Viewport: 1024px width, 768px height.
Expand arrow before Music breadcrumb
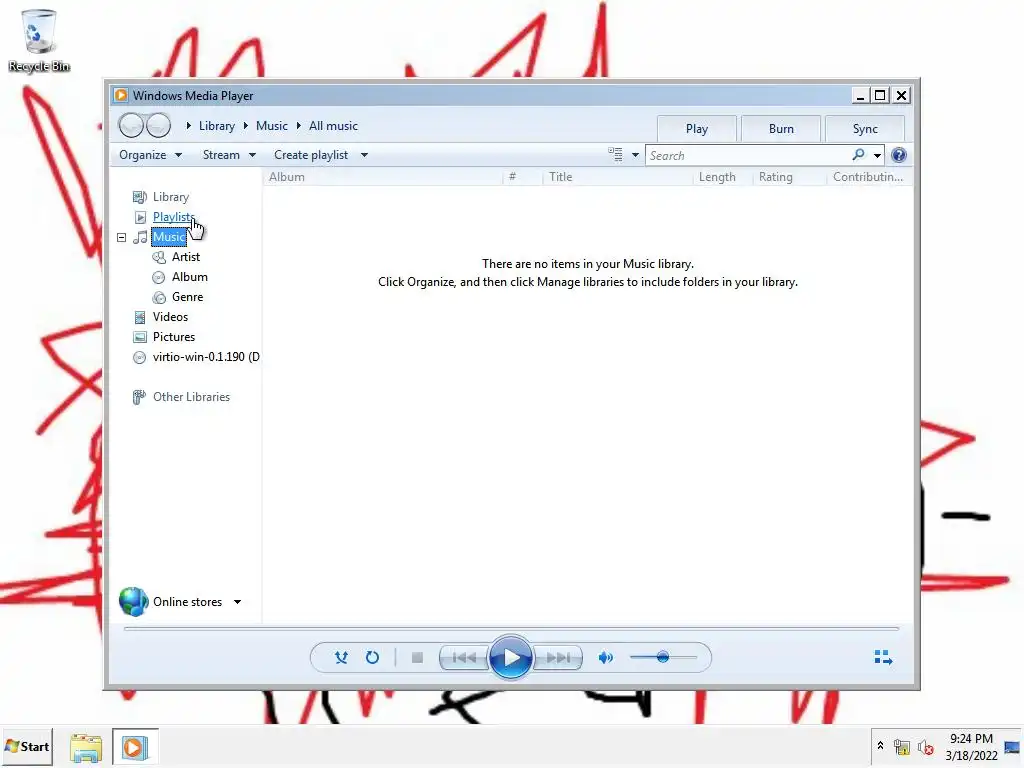pyautogui.click(x=246, y=125)
